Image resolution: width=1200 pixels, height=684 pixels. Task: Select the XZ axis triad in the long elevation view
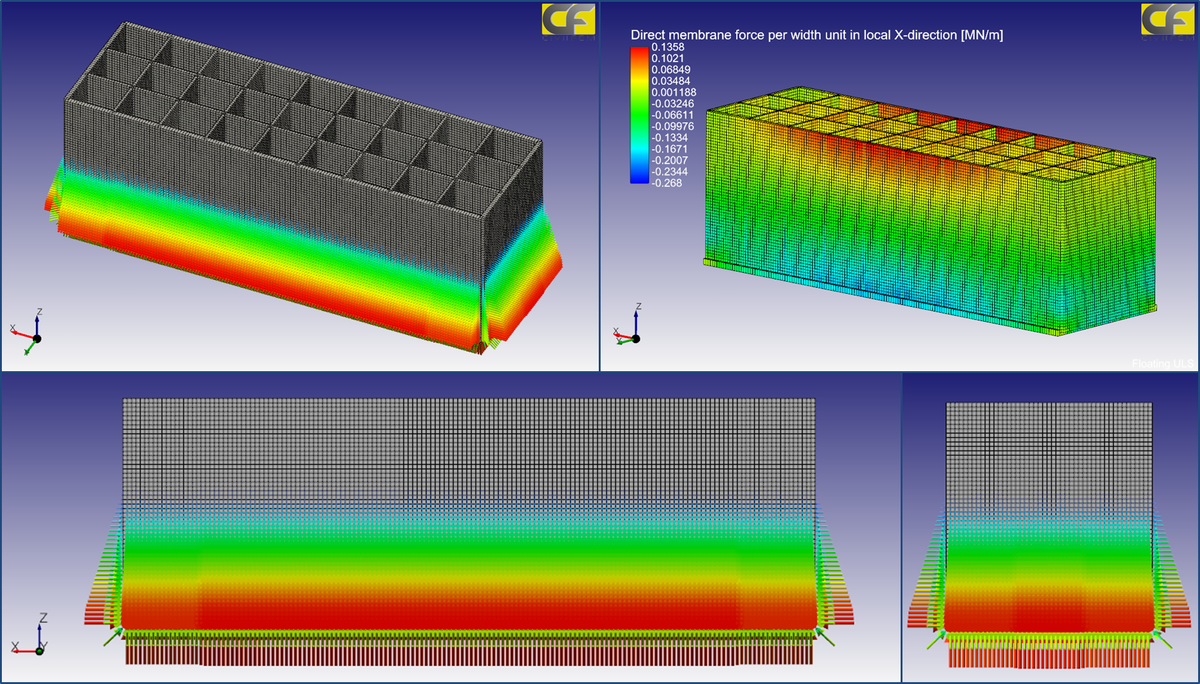(x=29, y=635)
